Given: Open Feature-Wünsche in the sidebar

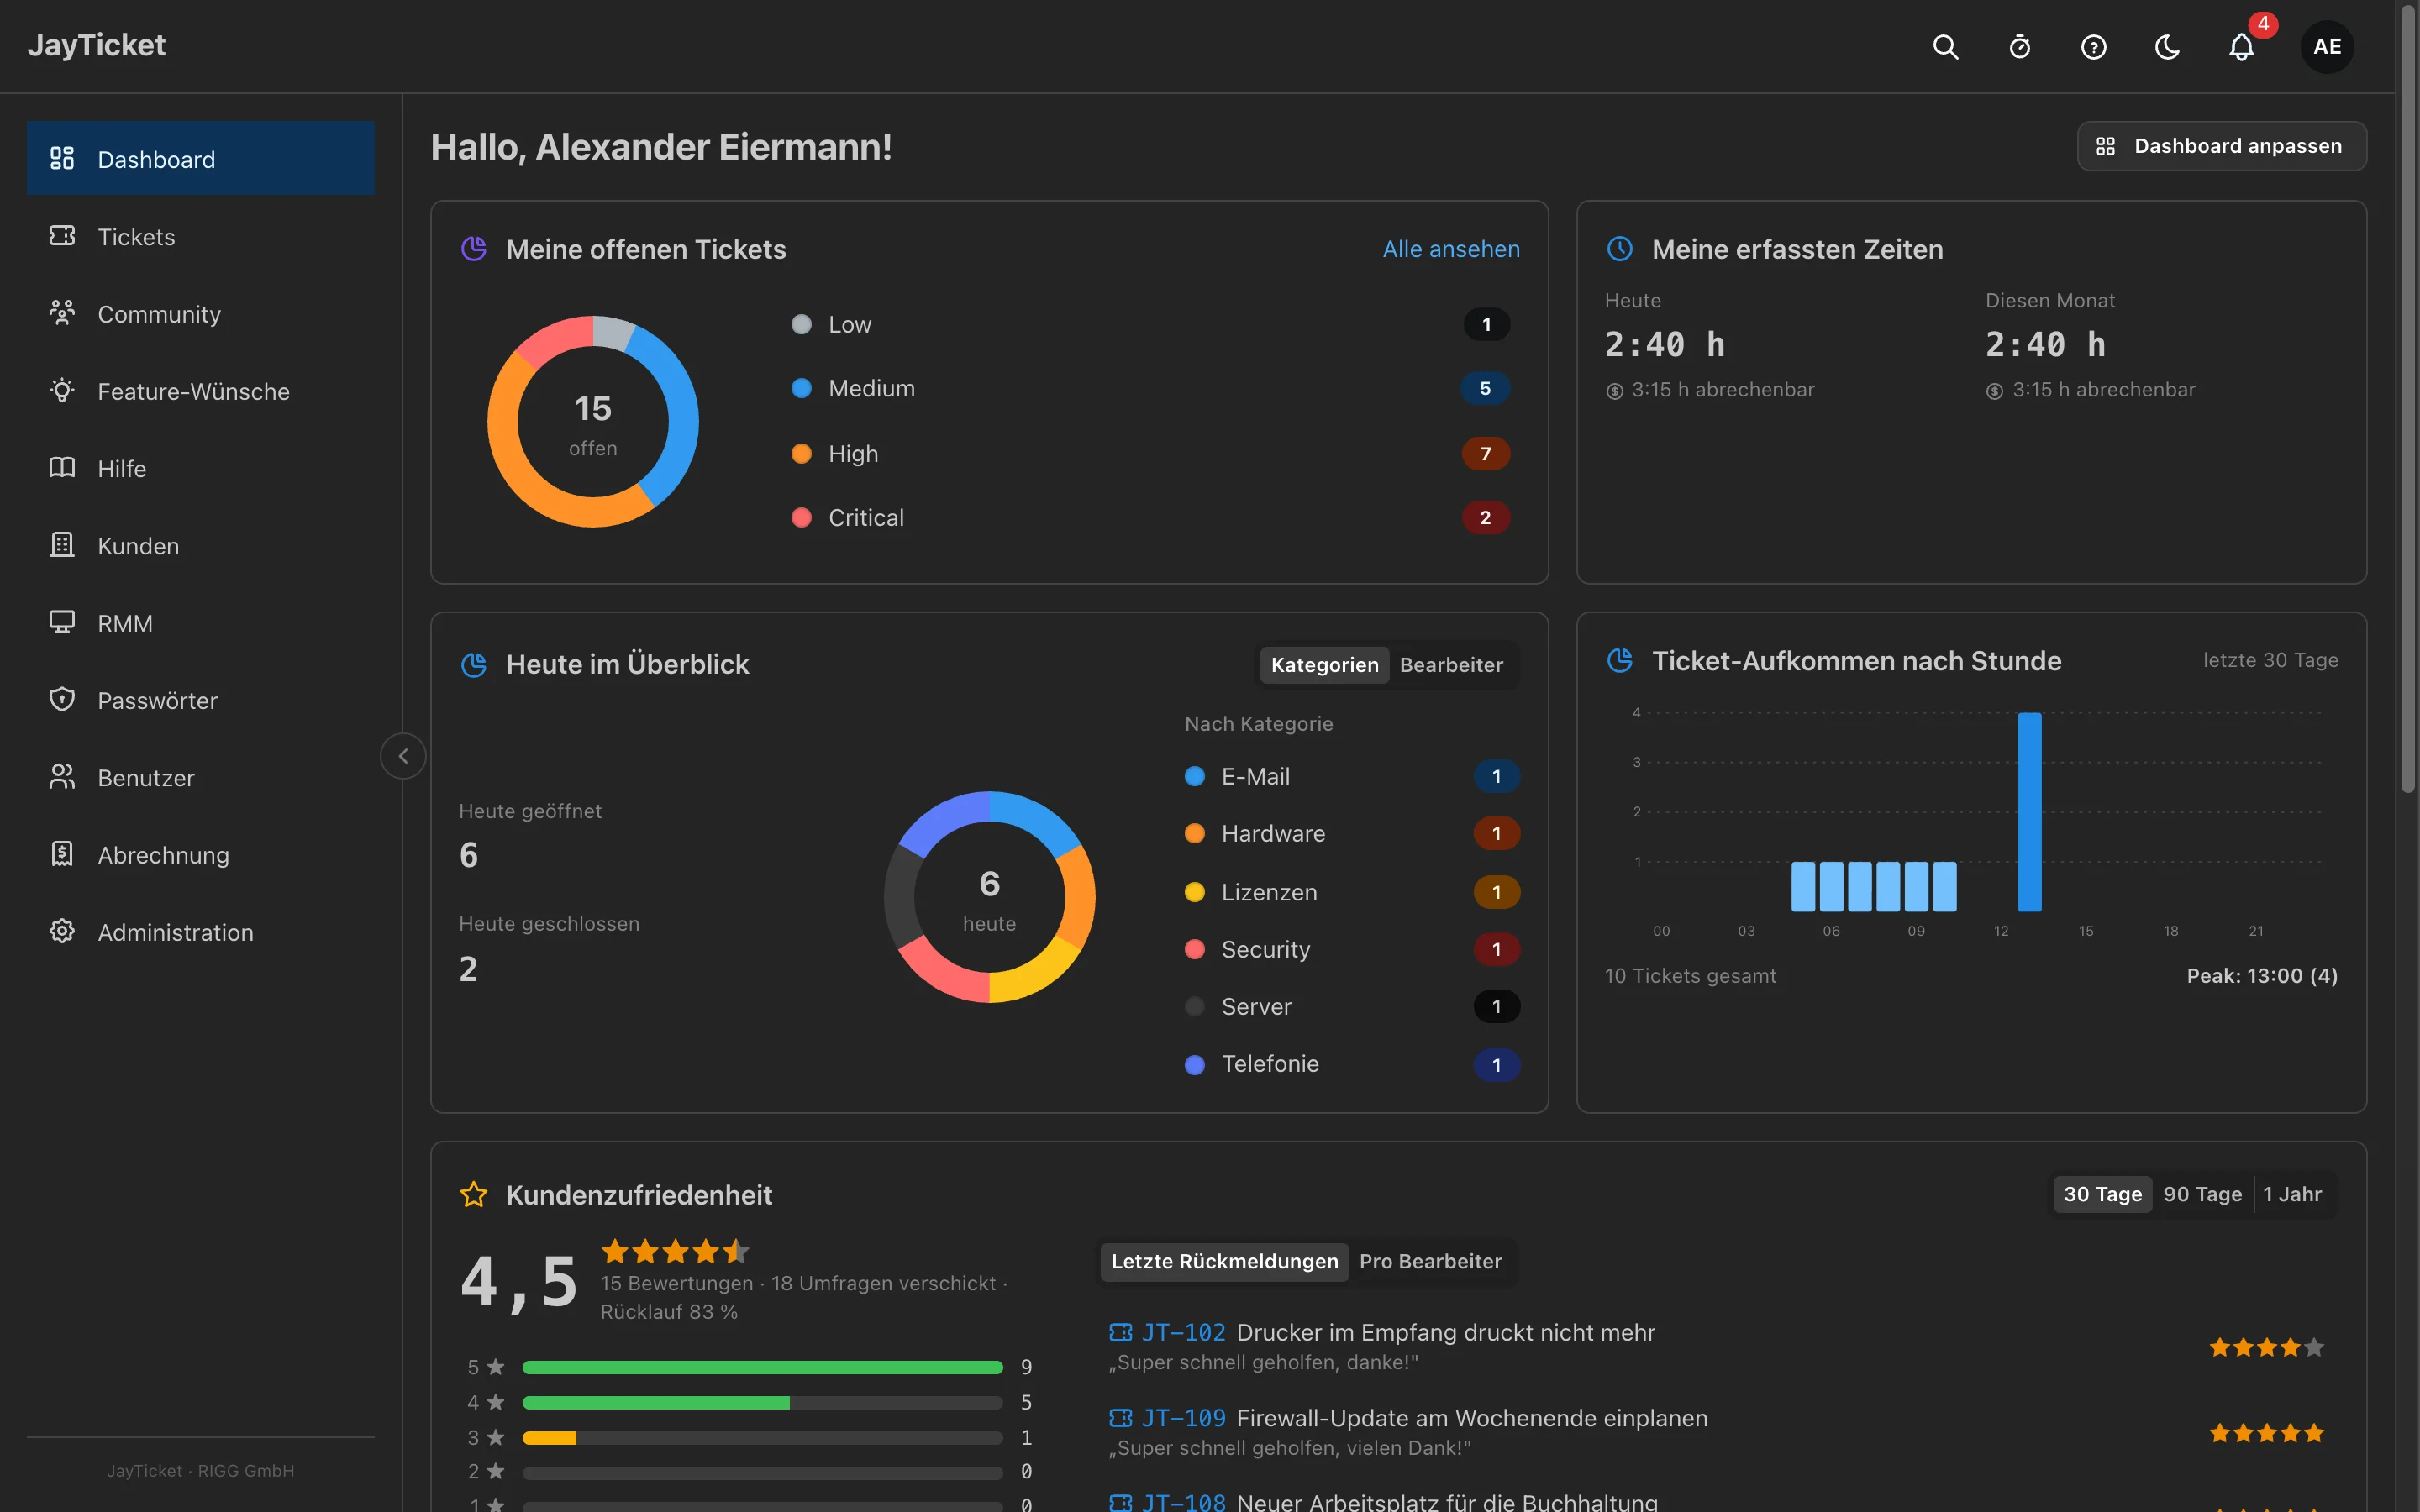Looking at the screenshot, I should tap(201, 390).
